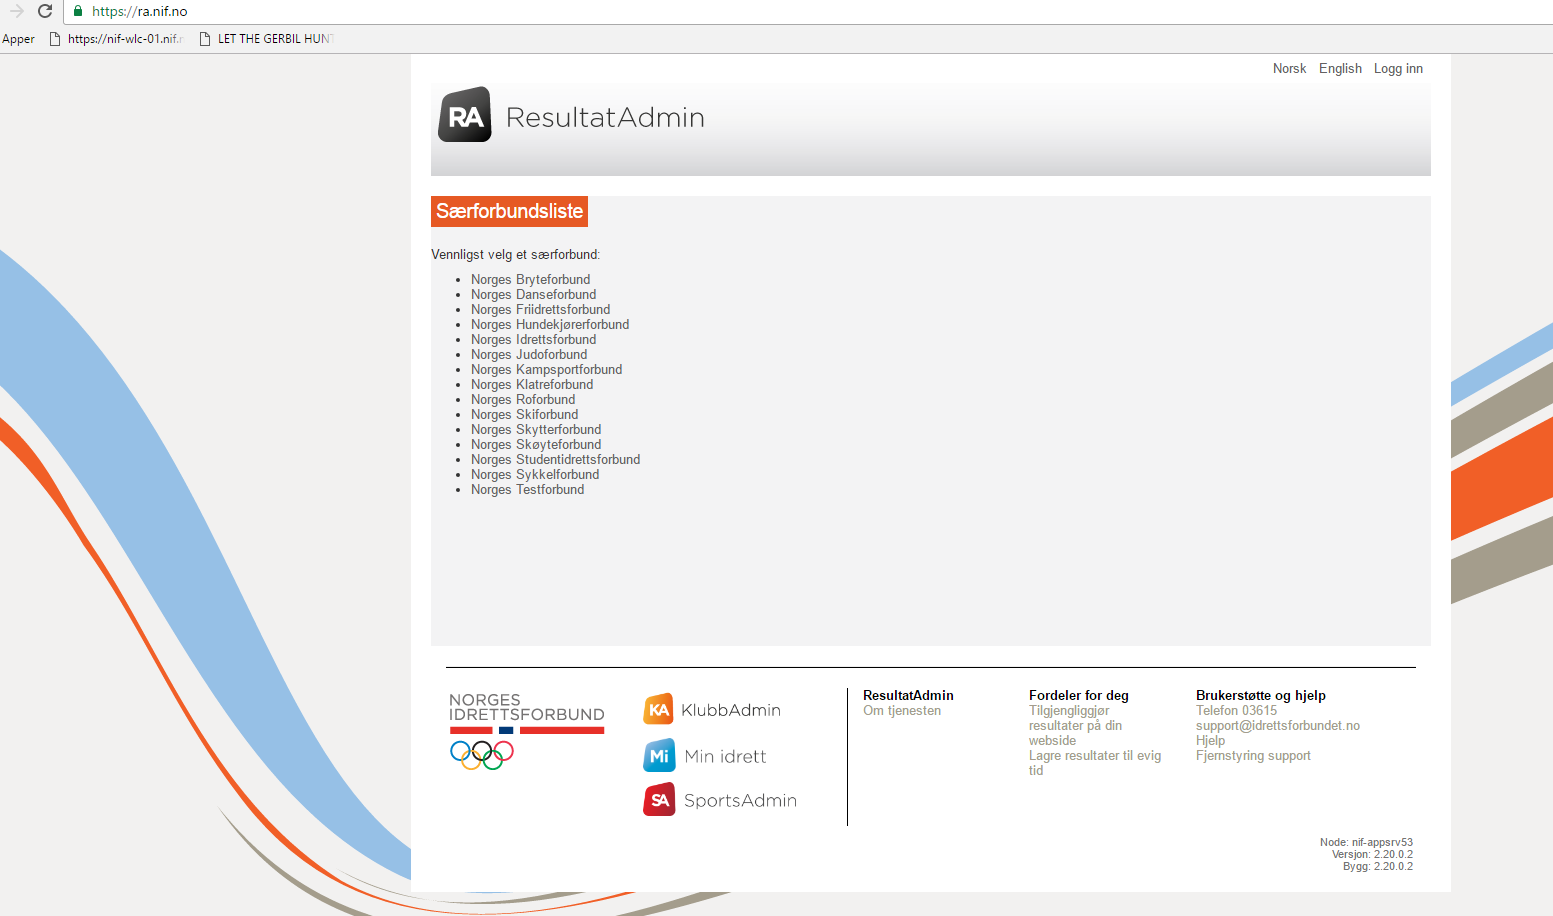Image resolution: width=1553 pixels, height=916 pixels.
Task: Open KlubbAdmin via the KA icon
Action: [x=659, y=709]
